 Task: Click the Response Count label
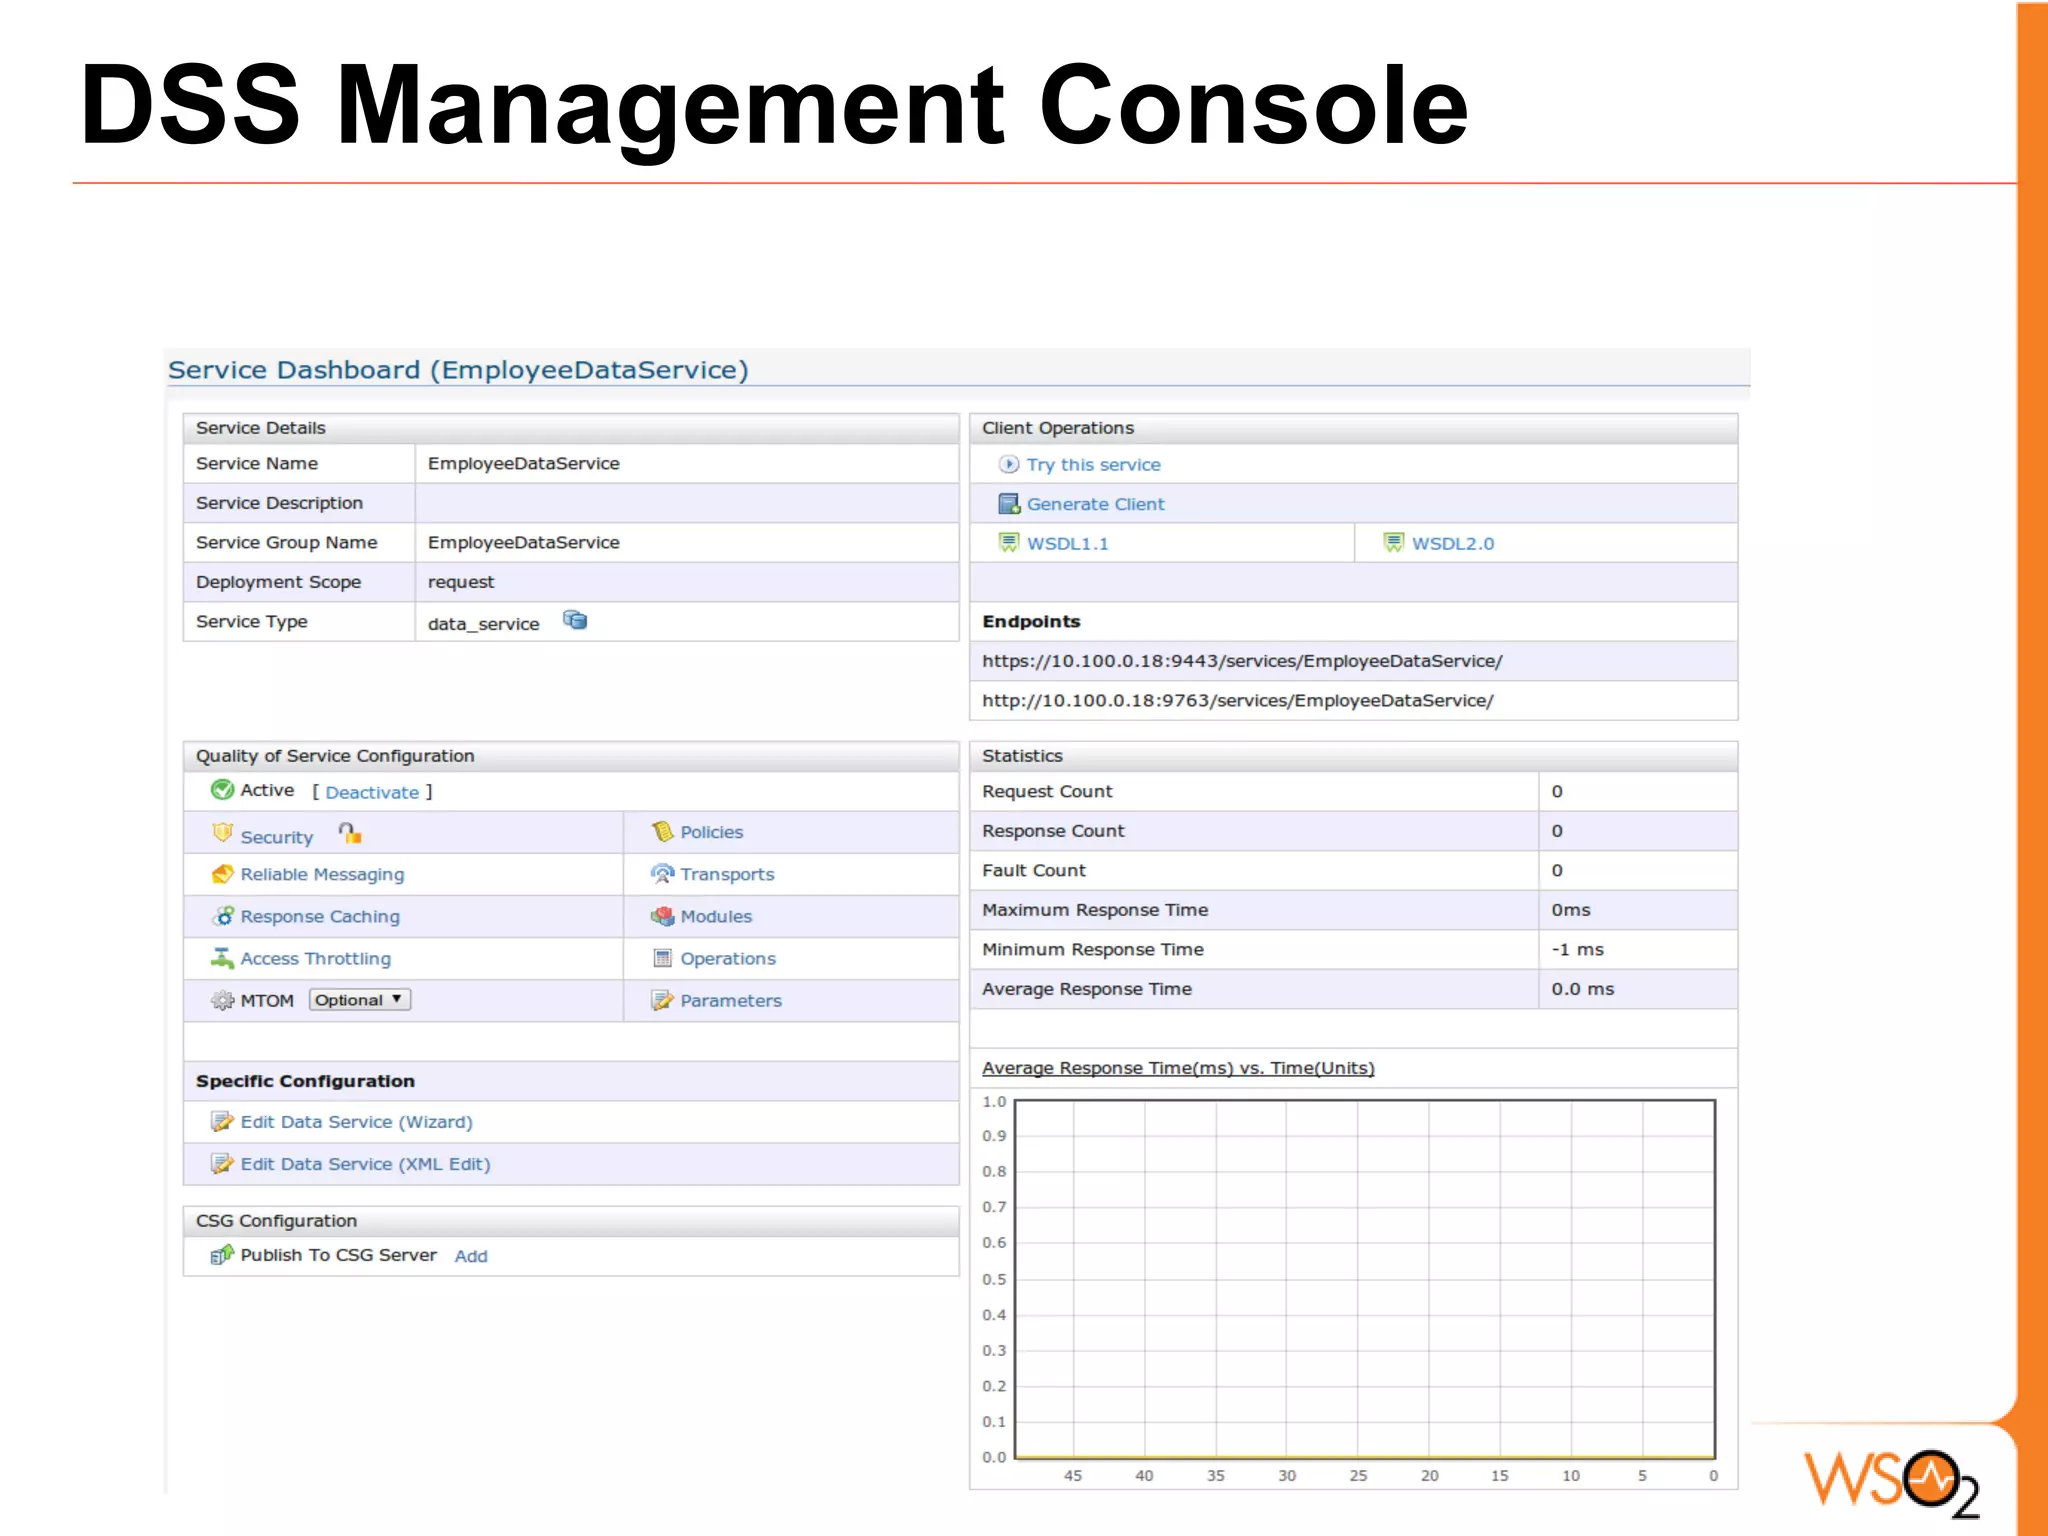[1053, 831]
